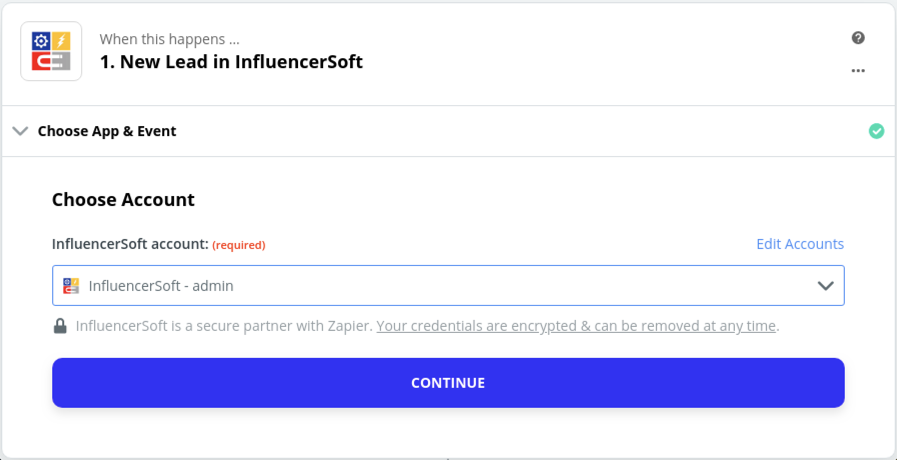Click the InfluencerSoft app logo
Image resolution: width=897 pixels, height=460 pixels.
(51, 51)
